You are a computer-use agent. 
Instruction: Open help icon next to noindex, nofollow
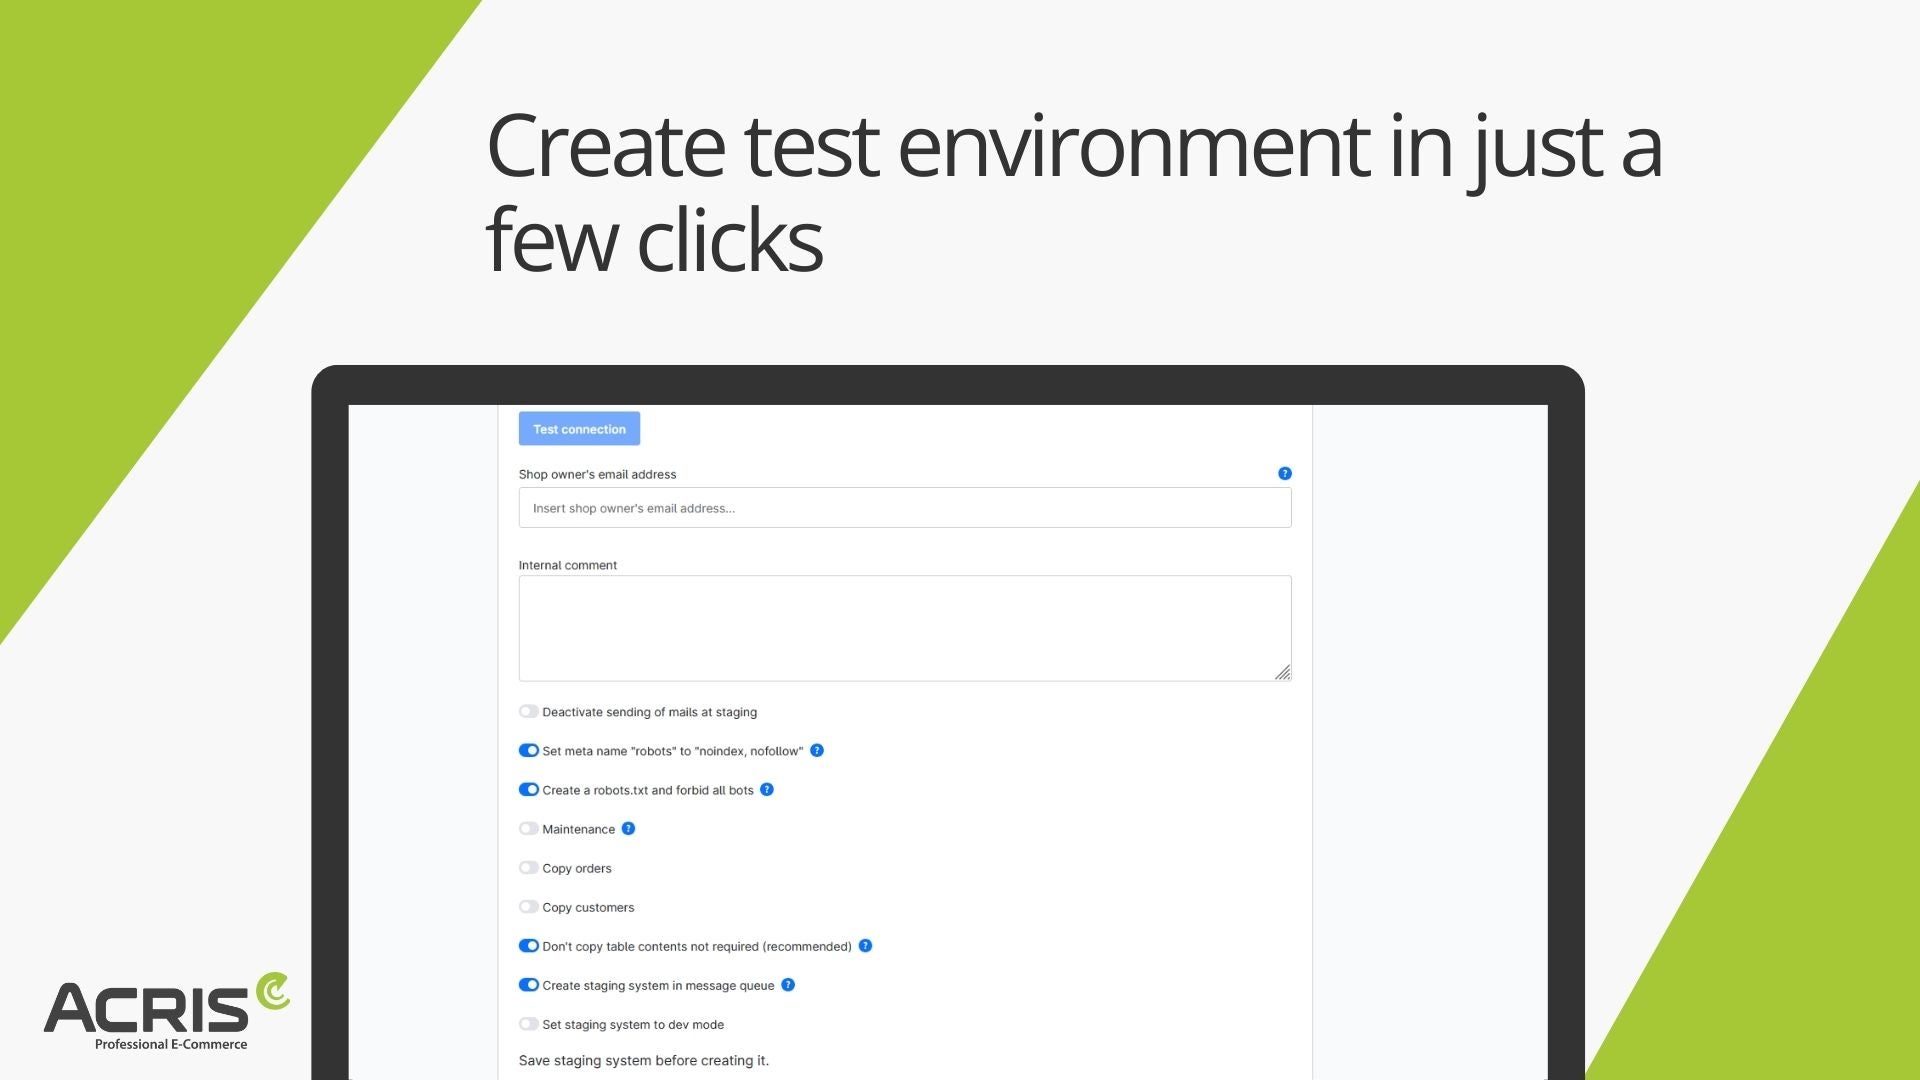817,751
